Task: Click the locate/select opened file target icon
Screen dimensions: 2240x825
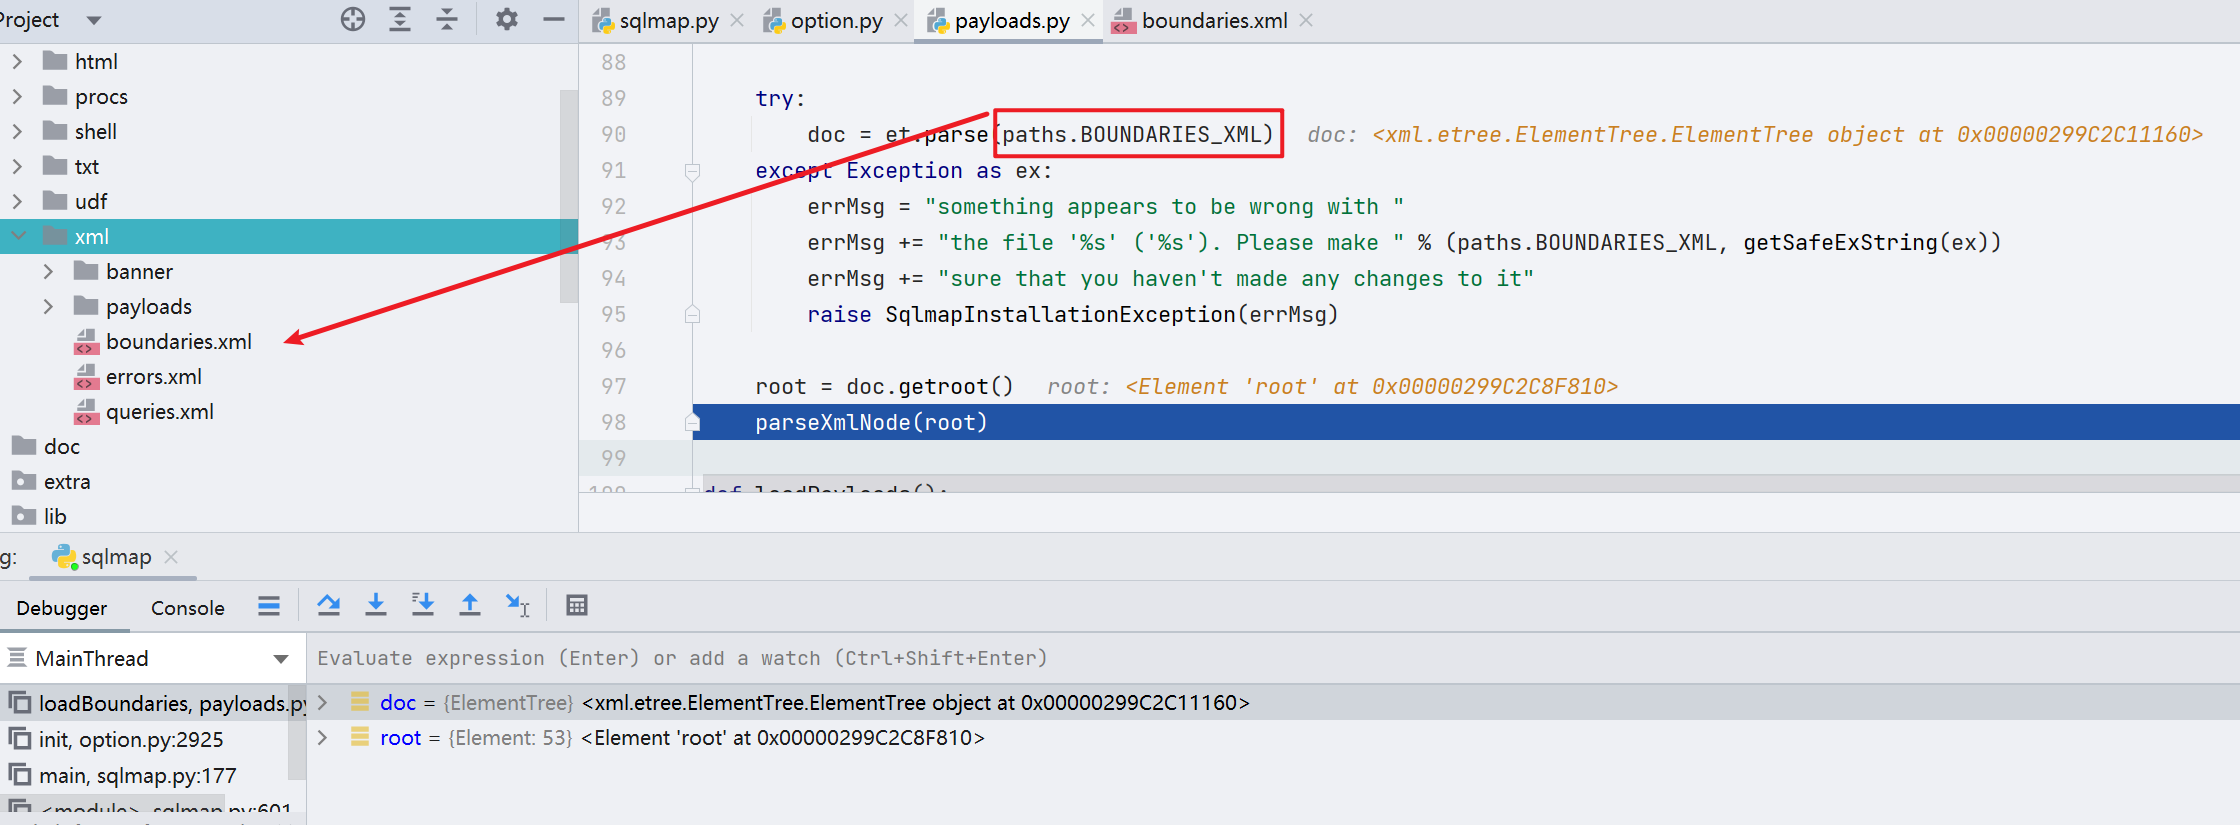Action: click(x=353, y=19)
